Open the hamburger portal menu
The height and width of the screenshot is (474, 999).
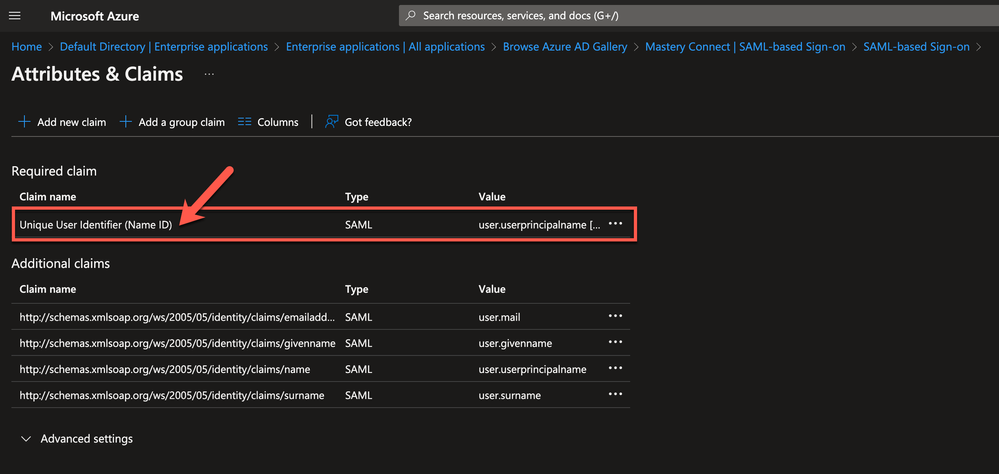15,16
